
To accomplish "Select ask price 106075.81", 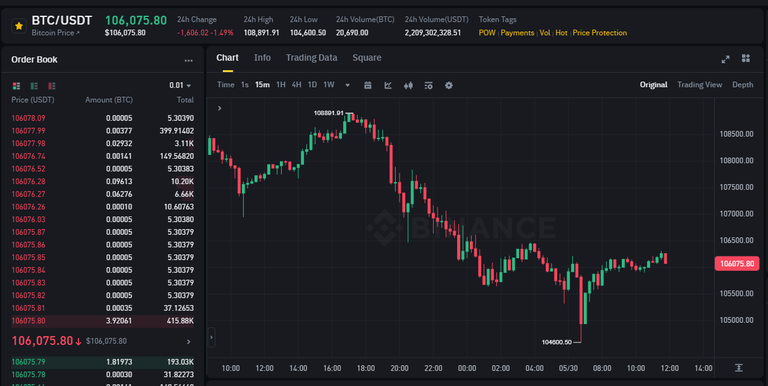I will point(28,308).
